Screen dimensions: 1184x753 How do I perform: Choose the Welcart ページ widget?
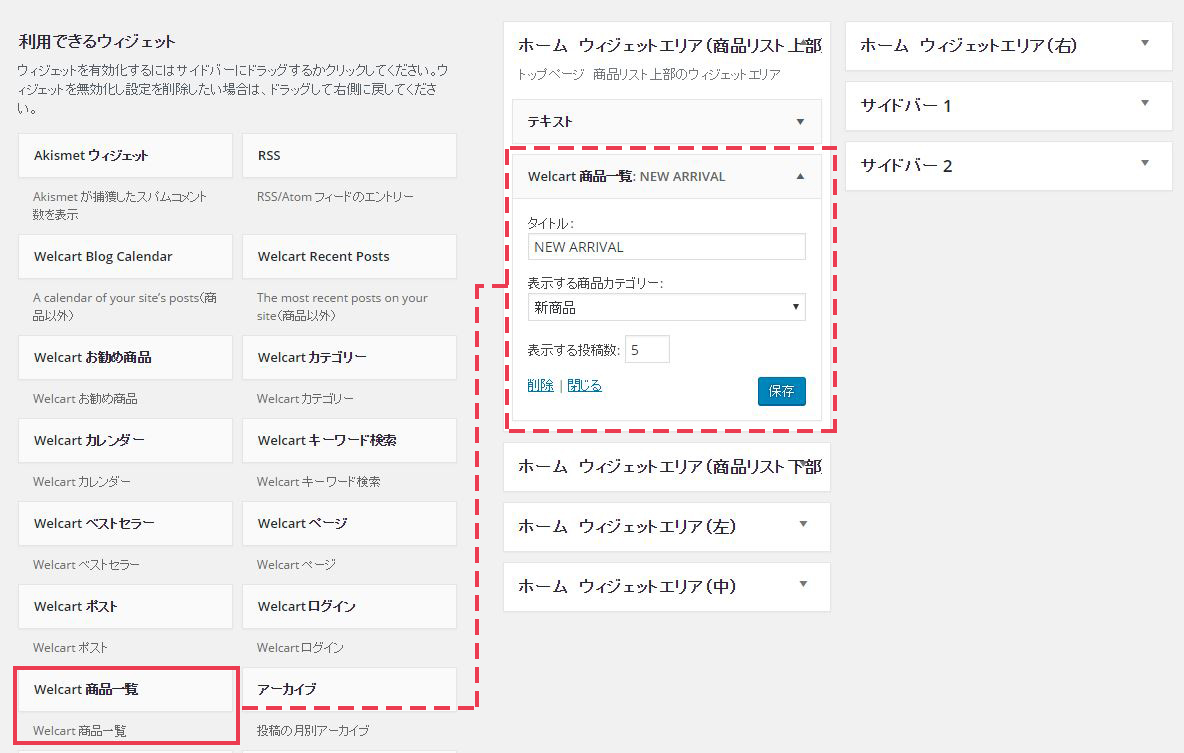[x=349, y=523]
